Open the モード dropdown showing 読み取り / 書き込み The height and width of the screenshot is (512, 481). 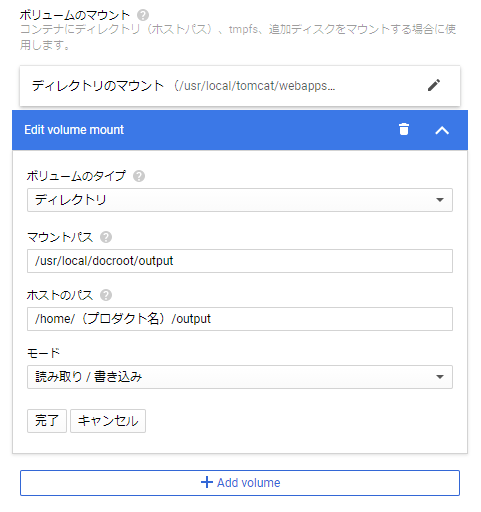240,377
